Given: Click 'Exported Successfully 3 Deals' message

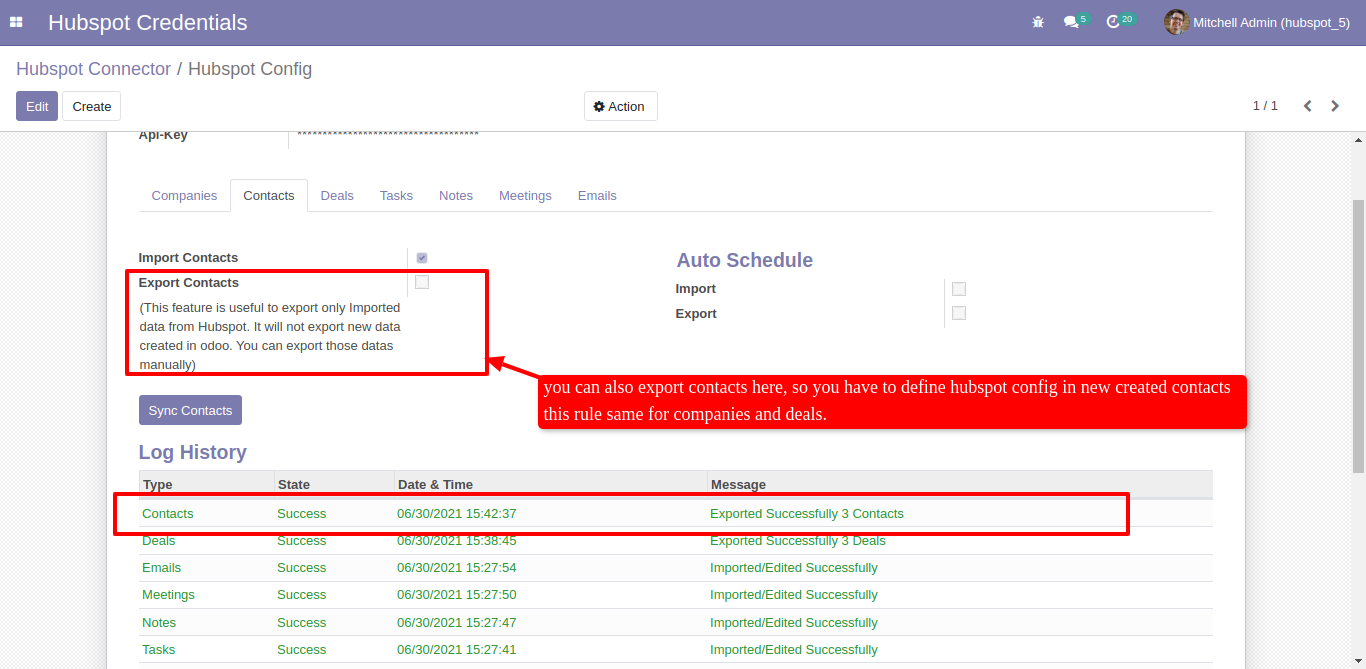Looking at the screenshot, I should coord(798,540).
